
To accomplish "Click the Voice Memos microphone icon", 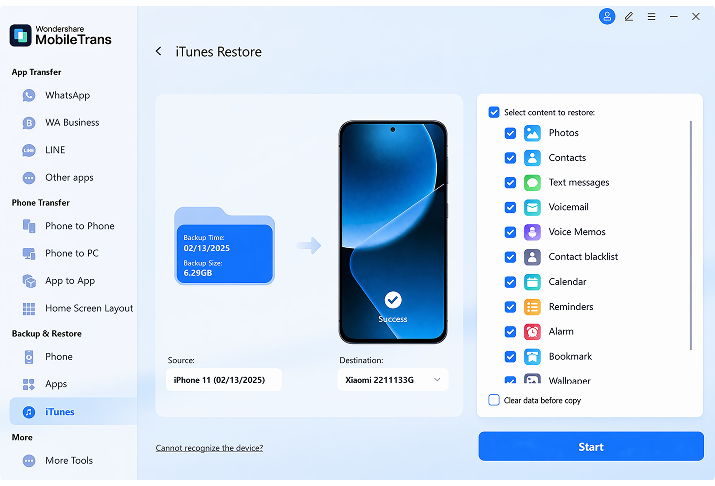I will [532, 232].
